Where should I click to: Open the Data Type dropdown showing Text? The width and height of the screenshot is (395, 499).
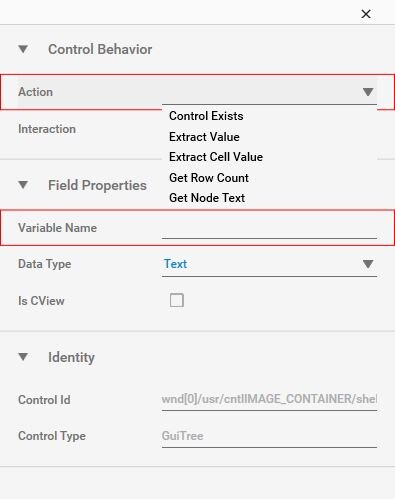pos(269,264)
